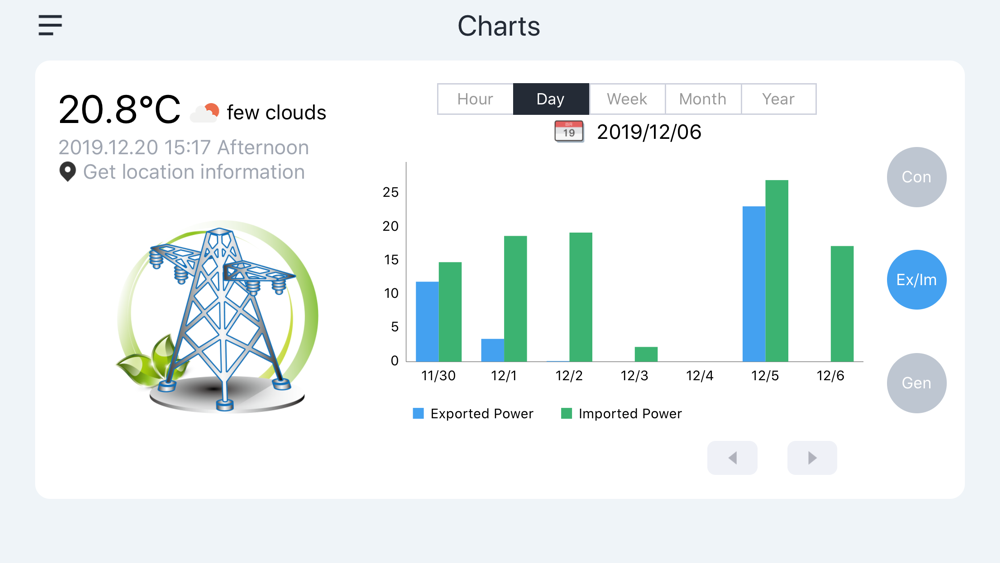Go to previous period with left arrow
The image size is (1000, 563).
pyautogui.click(x=732, y=458)
